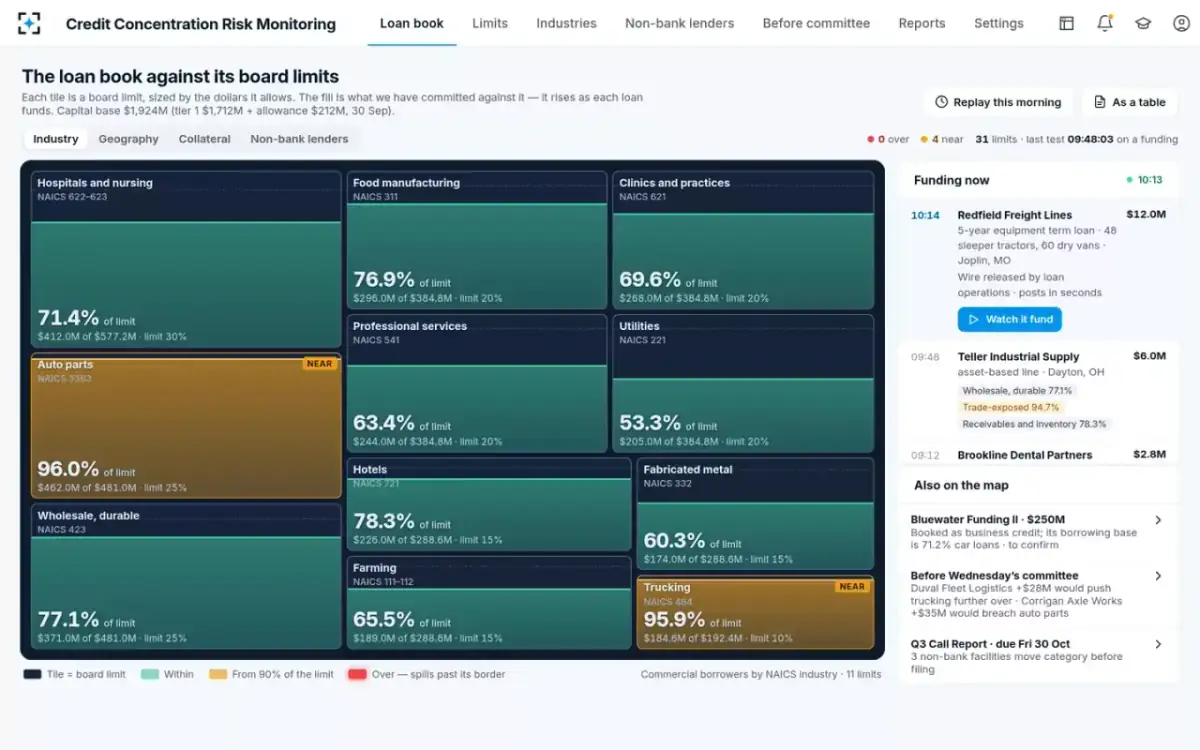This screenshot has height=750, width=1200.
Task: Open the learning cap icon
Action: point(1143,23)
